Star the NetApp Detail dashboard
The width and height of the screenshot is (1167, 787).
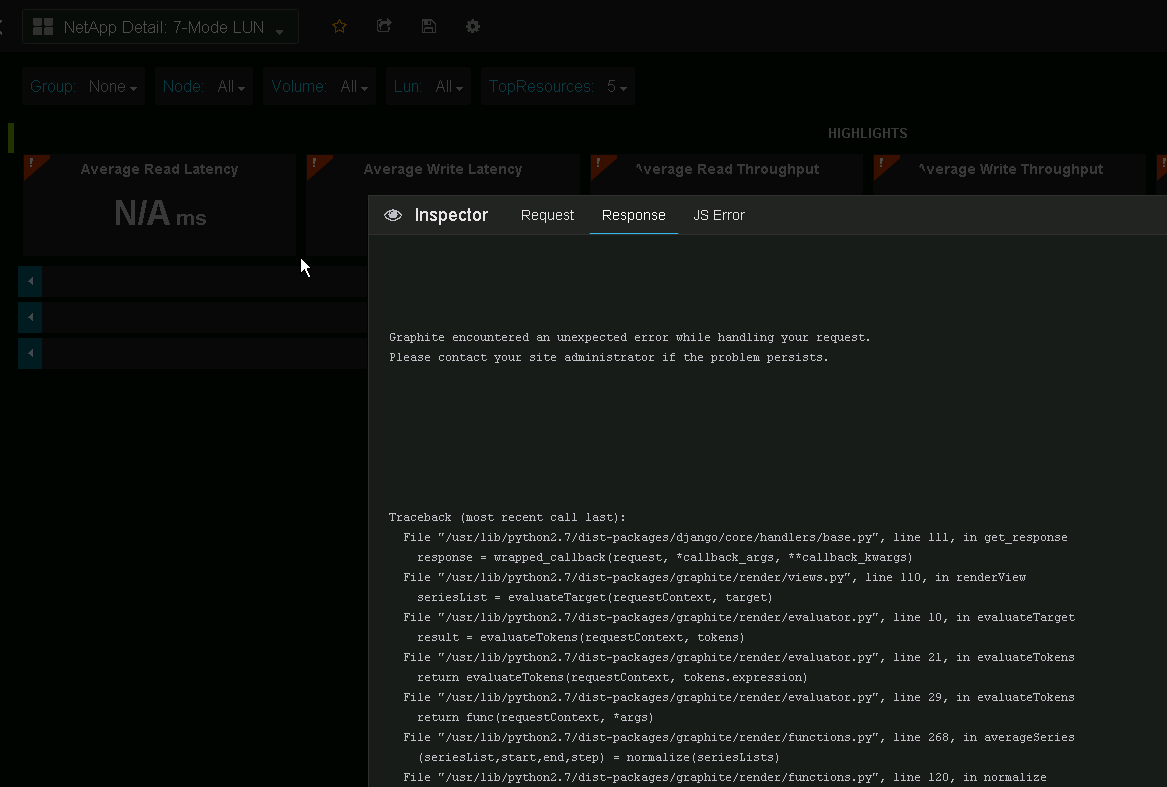(x=339, y=27)
